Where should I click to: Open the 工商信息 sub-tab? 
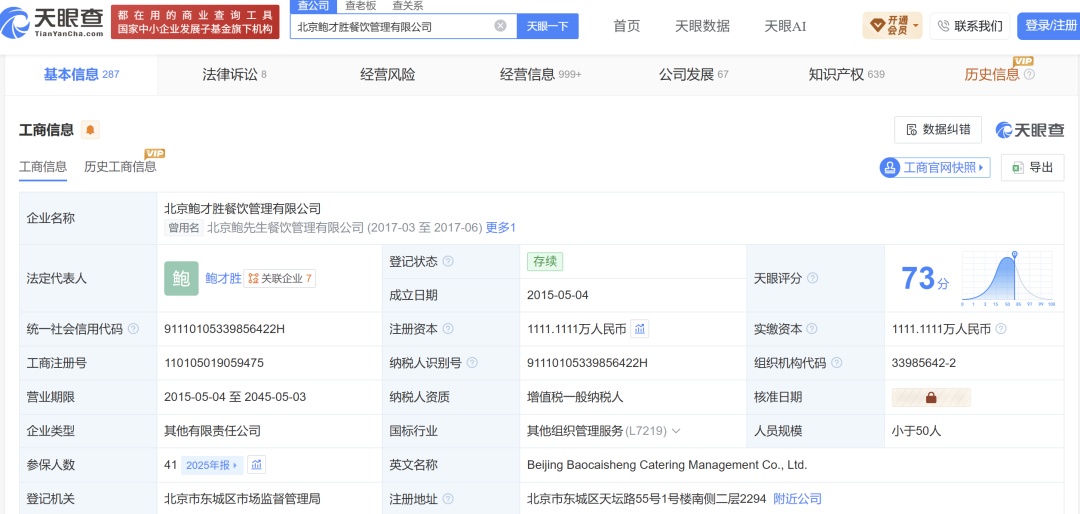tap(43, 167)
